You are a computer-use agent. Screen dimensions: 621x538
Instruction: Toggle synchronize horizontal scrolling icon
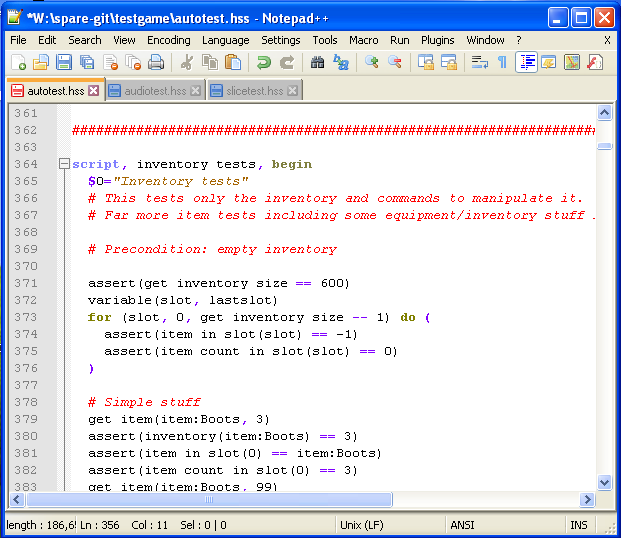point(449,63)
